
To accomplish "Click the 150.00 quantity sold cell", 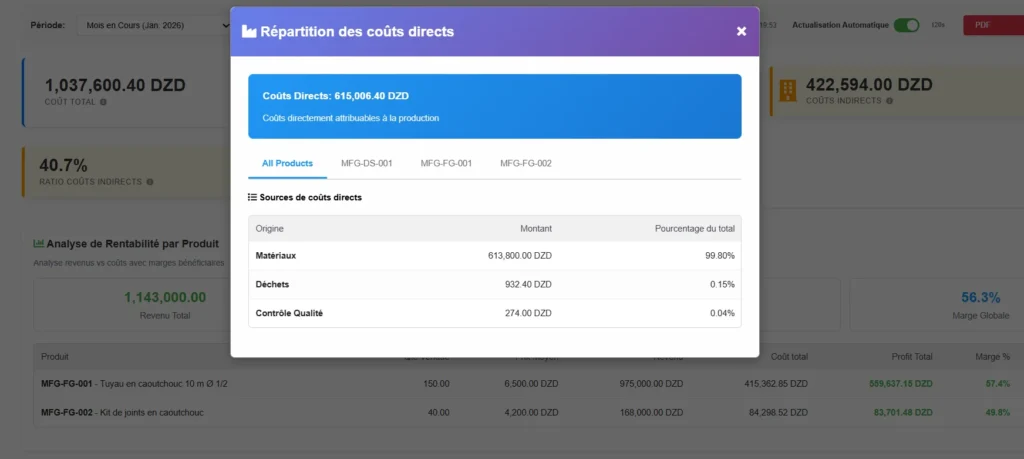I will pos(437,384).
